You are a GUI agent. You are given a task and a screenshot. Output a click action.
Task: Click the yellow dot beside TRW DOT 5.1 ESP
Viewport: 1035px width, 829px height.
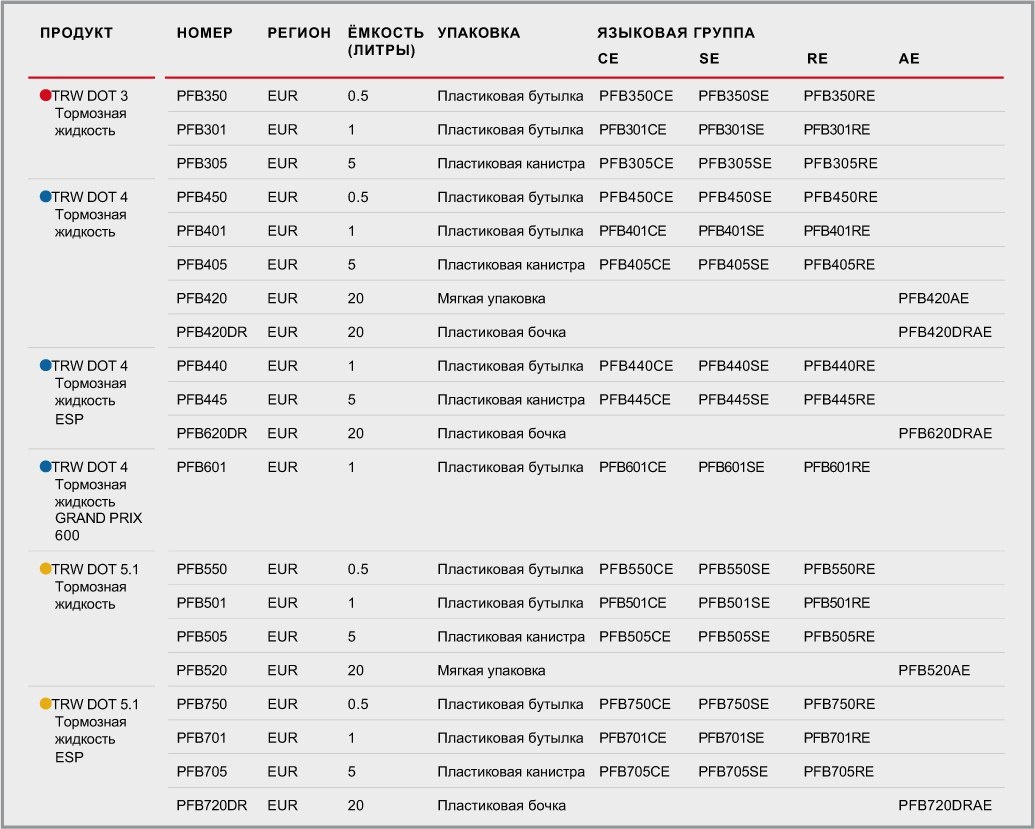(x=46, y=704)
